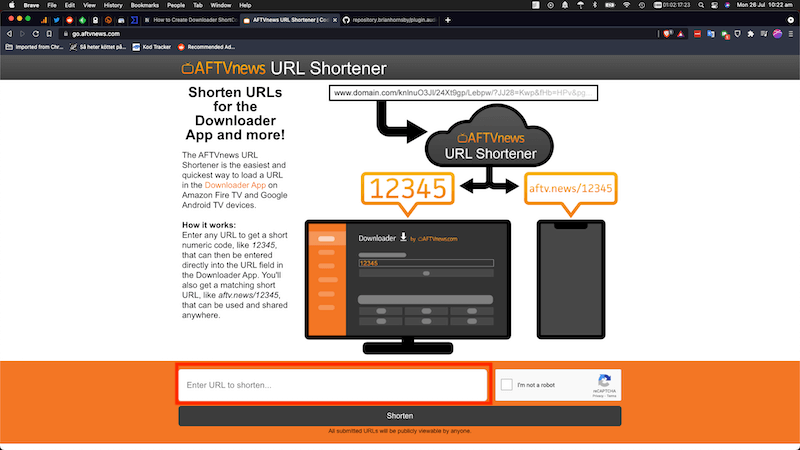Open the pinned orange circle tab
The height and width of the screenshot is (450, 800).
(108, 20)
